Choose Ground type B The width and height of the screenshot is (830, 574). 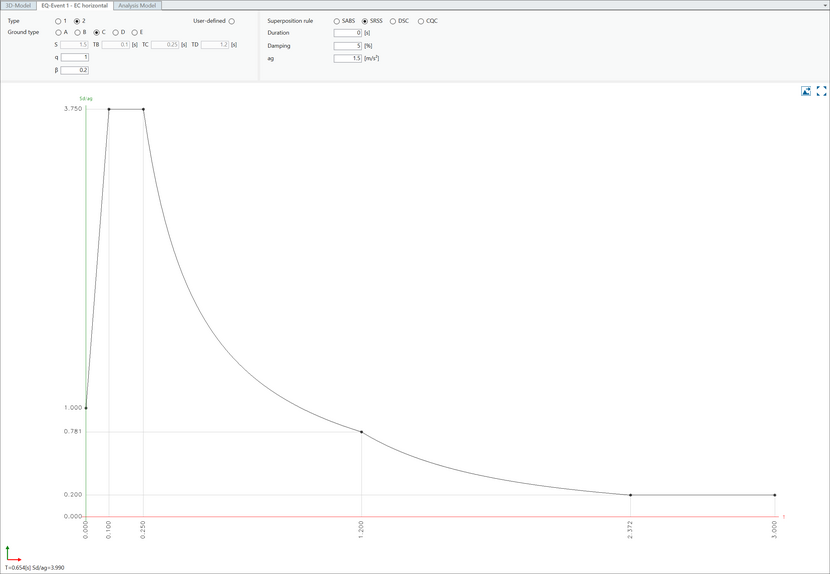[77, 33]
